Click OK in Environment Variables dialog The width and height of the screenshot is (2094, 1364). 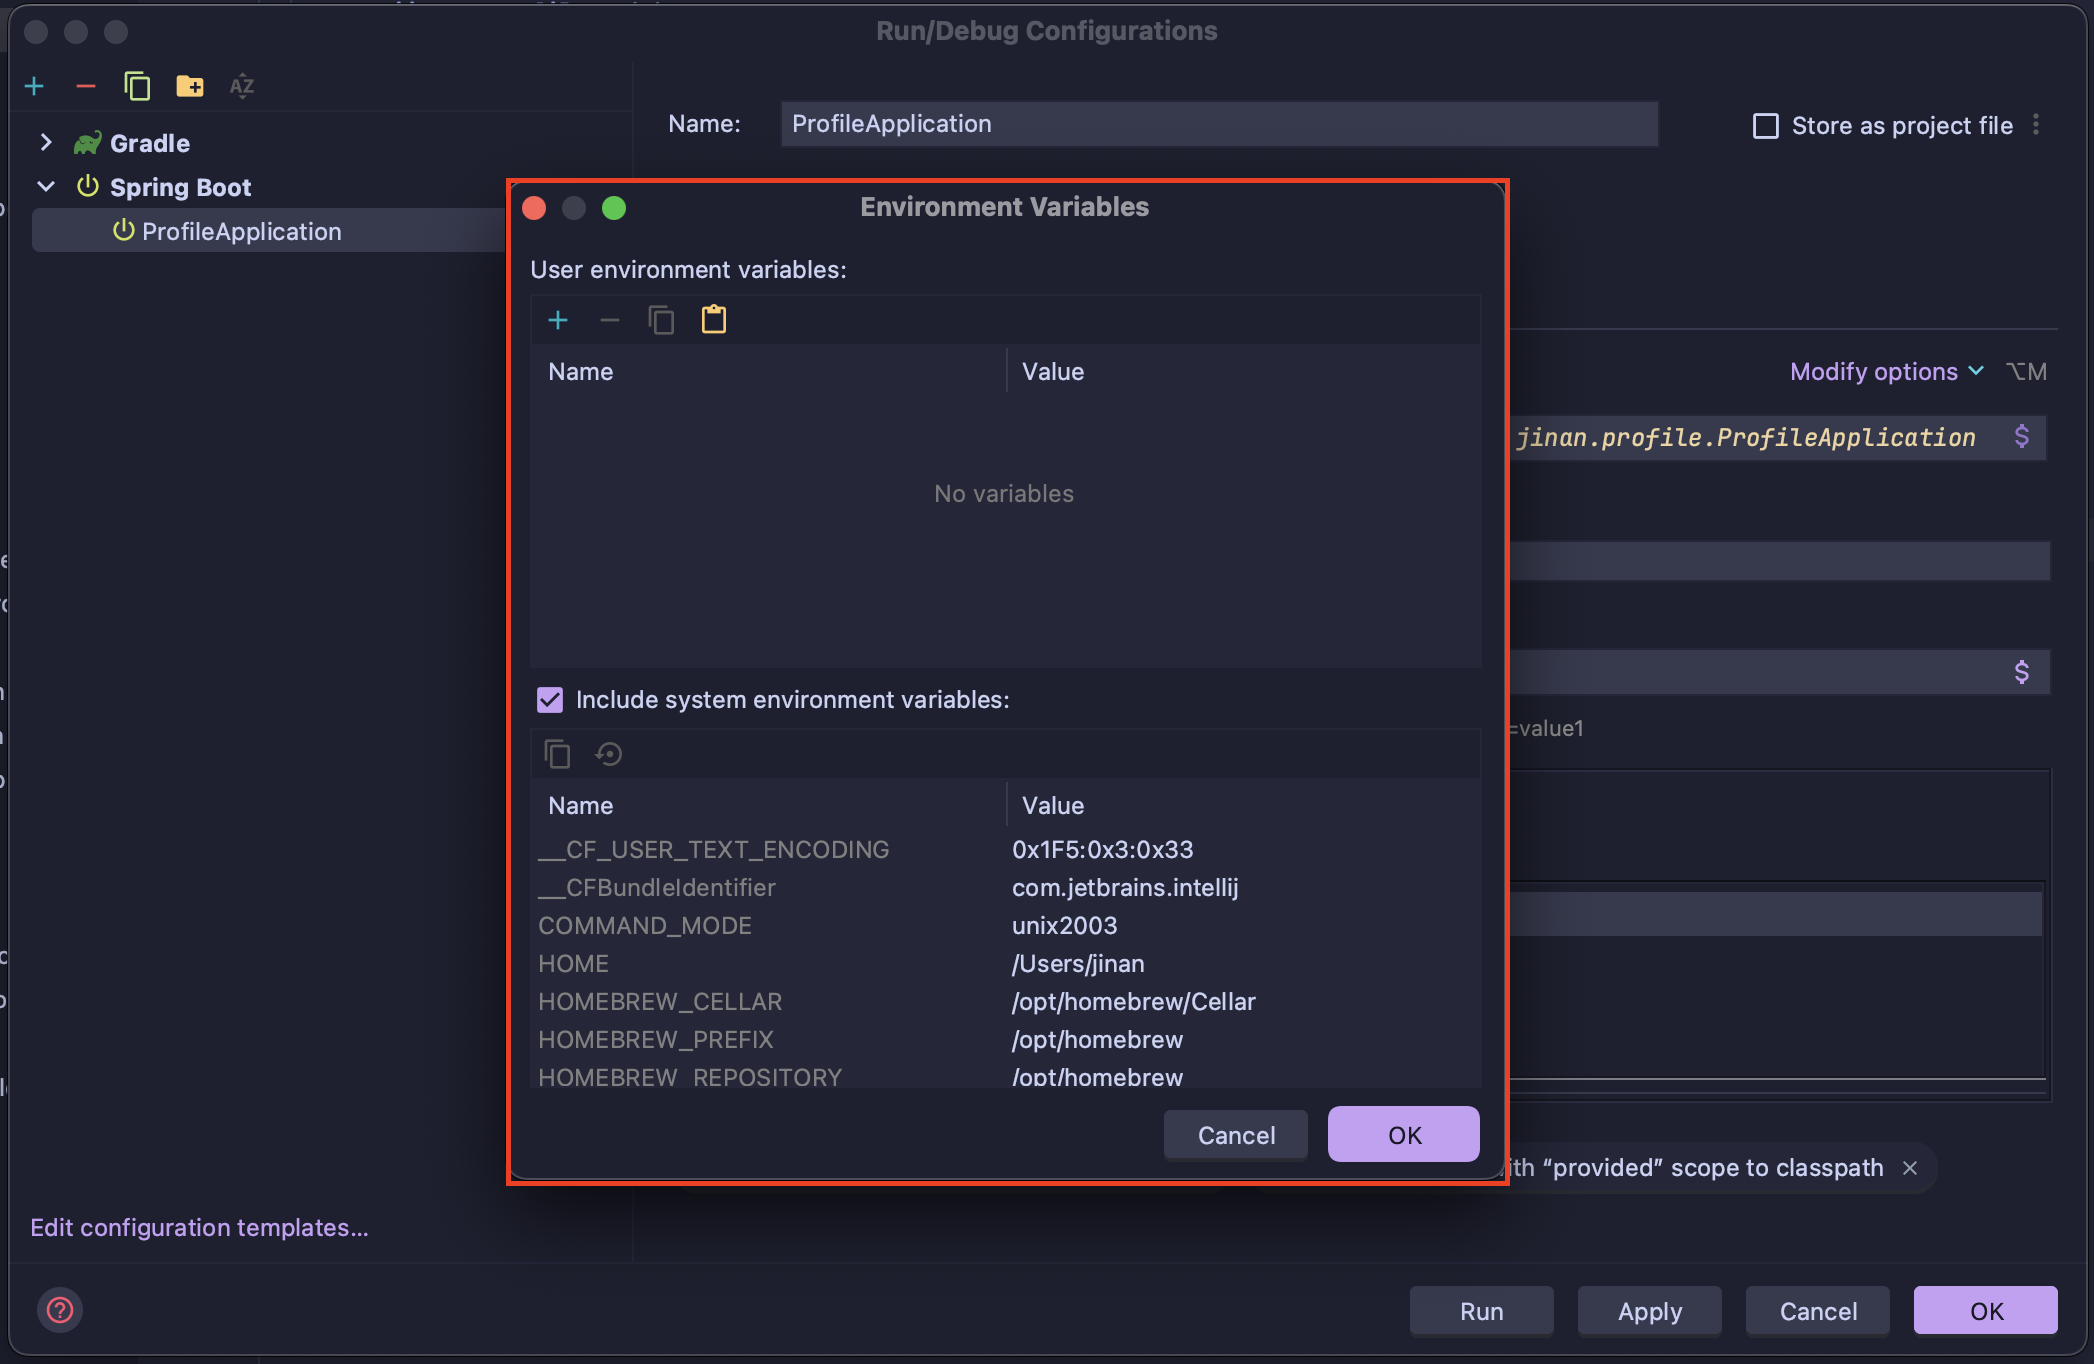tap(1403, 1135)
